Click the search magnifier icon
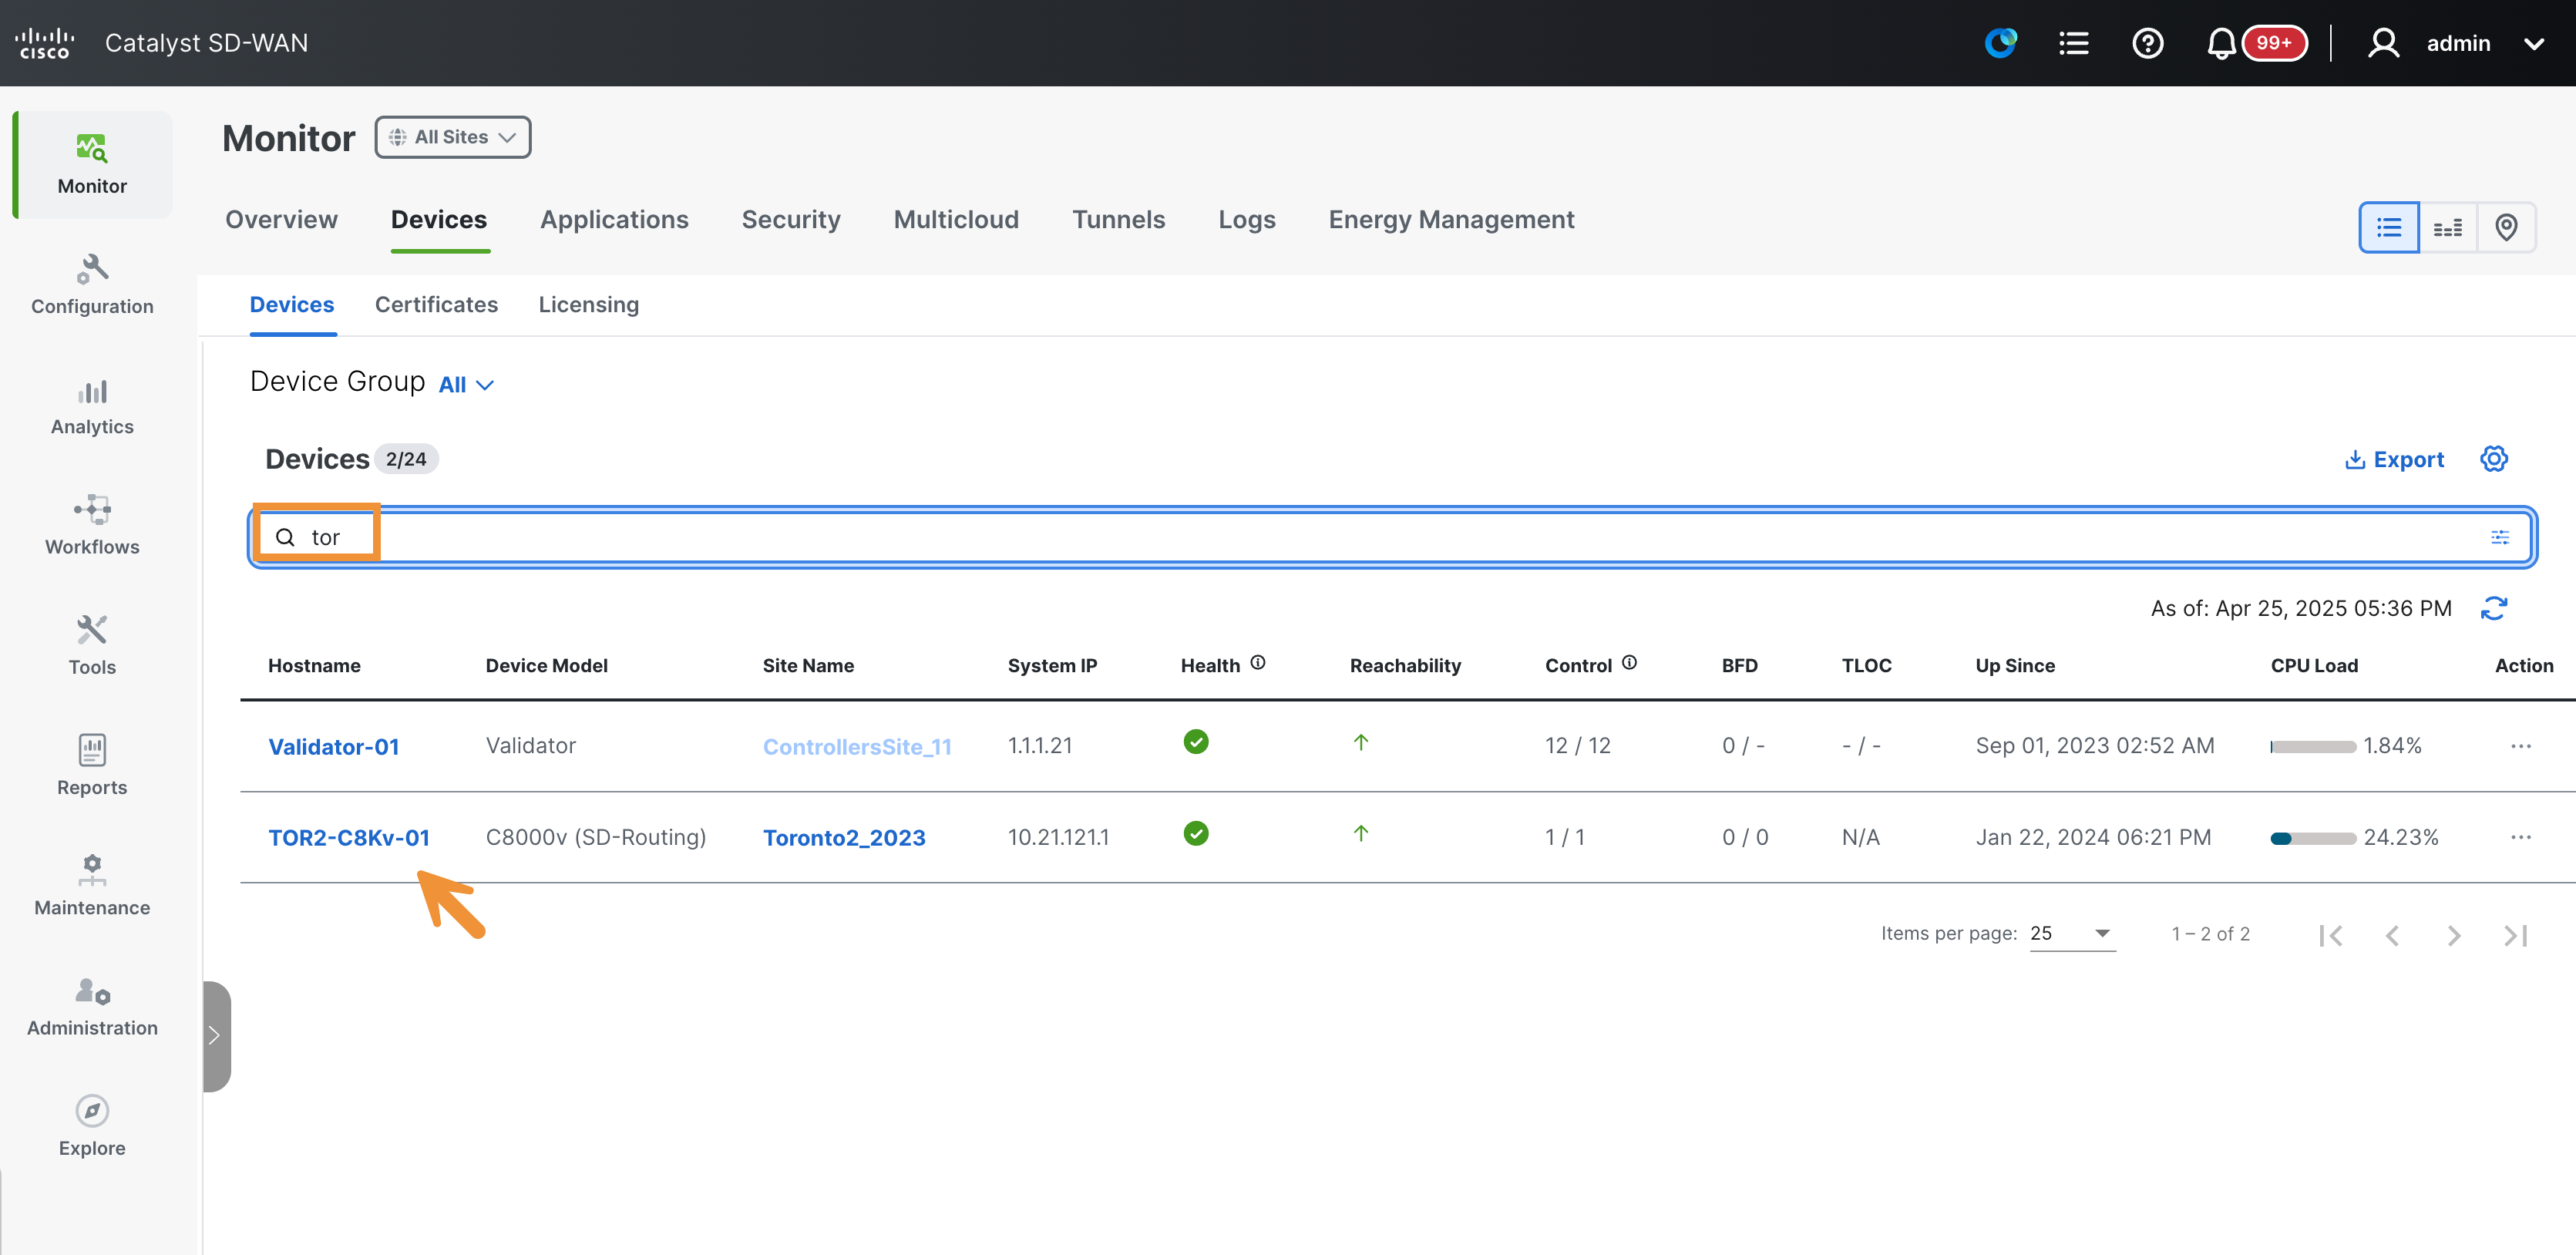 pyautogui.click(x=285, y=537)
